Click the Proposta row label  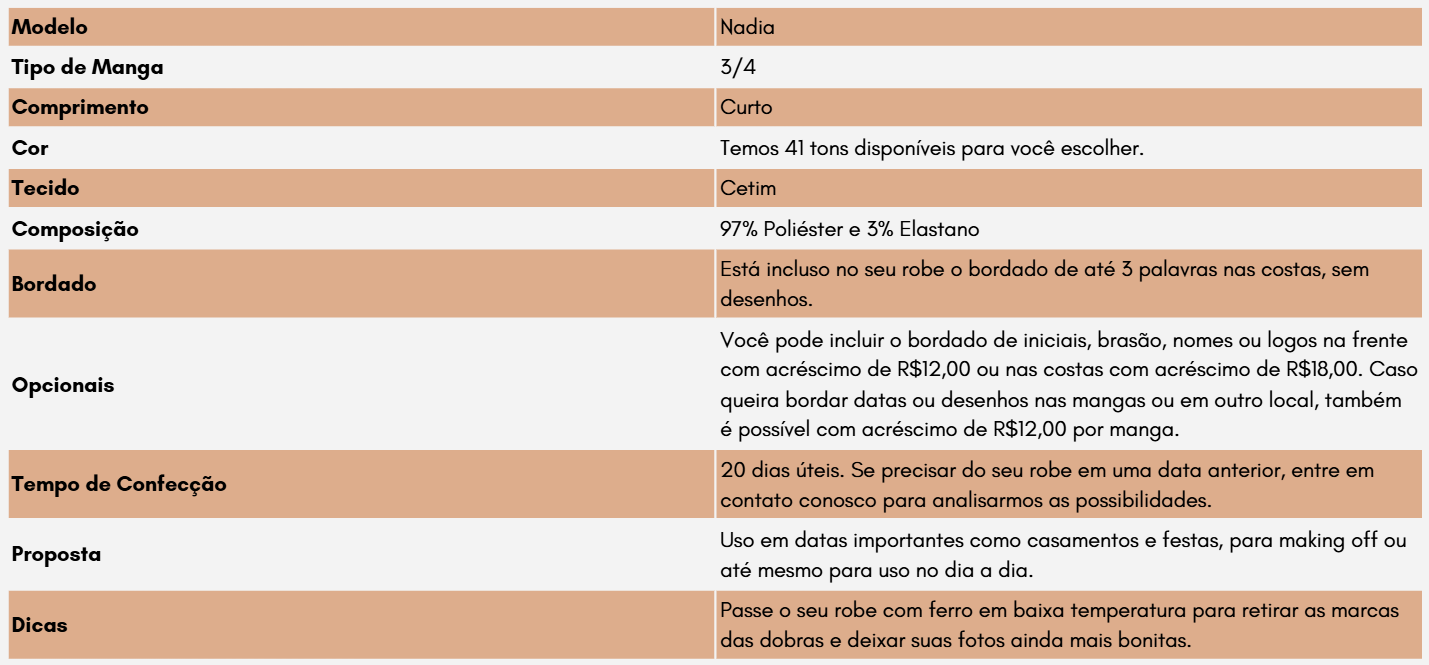point(56,554)
